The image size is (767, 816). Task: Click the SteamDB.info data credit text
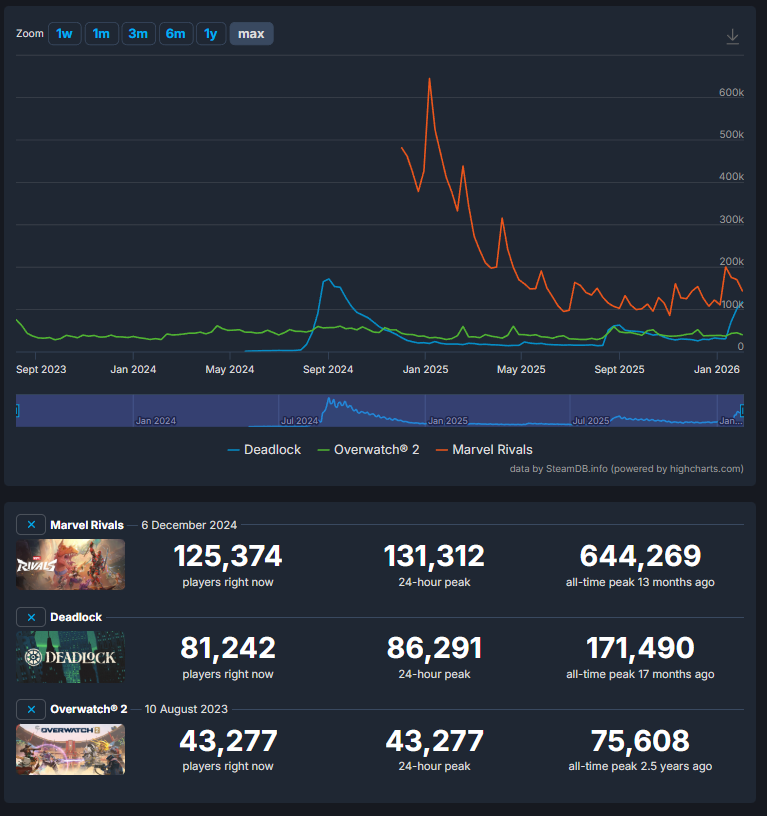point(627,469)
